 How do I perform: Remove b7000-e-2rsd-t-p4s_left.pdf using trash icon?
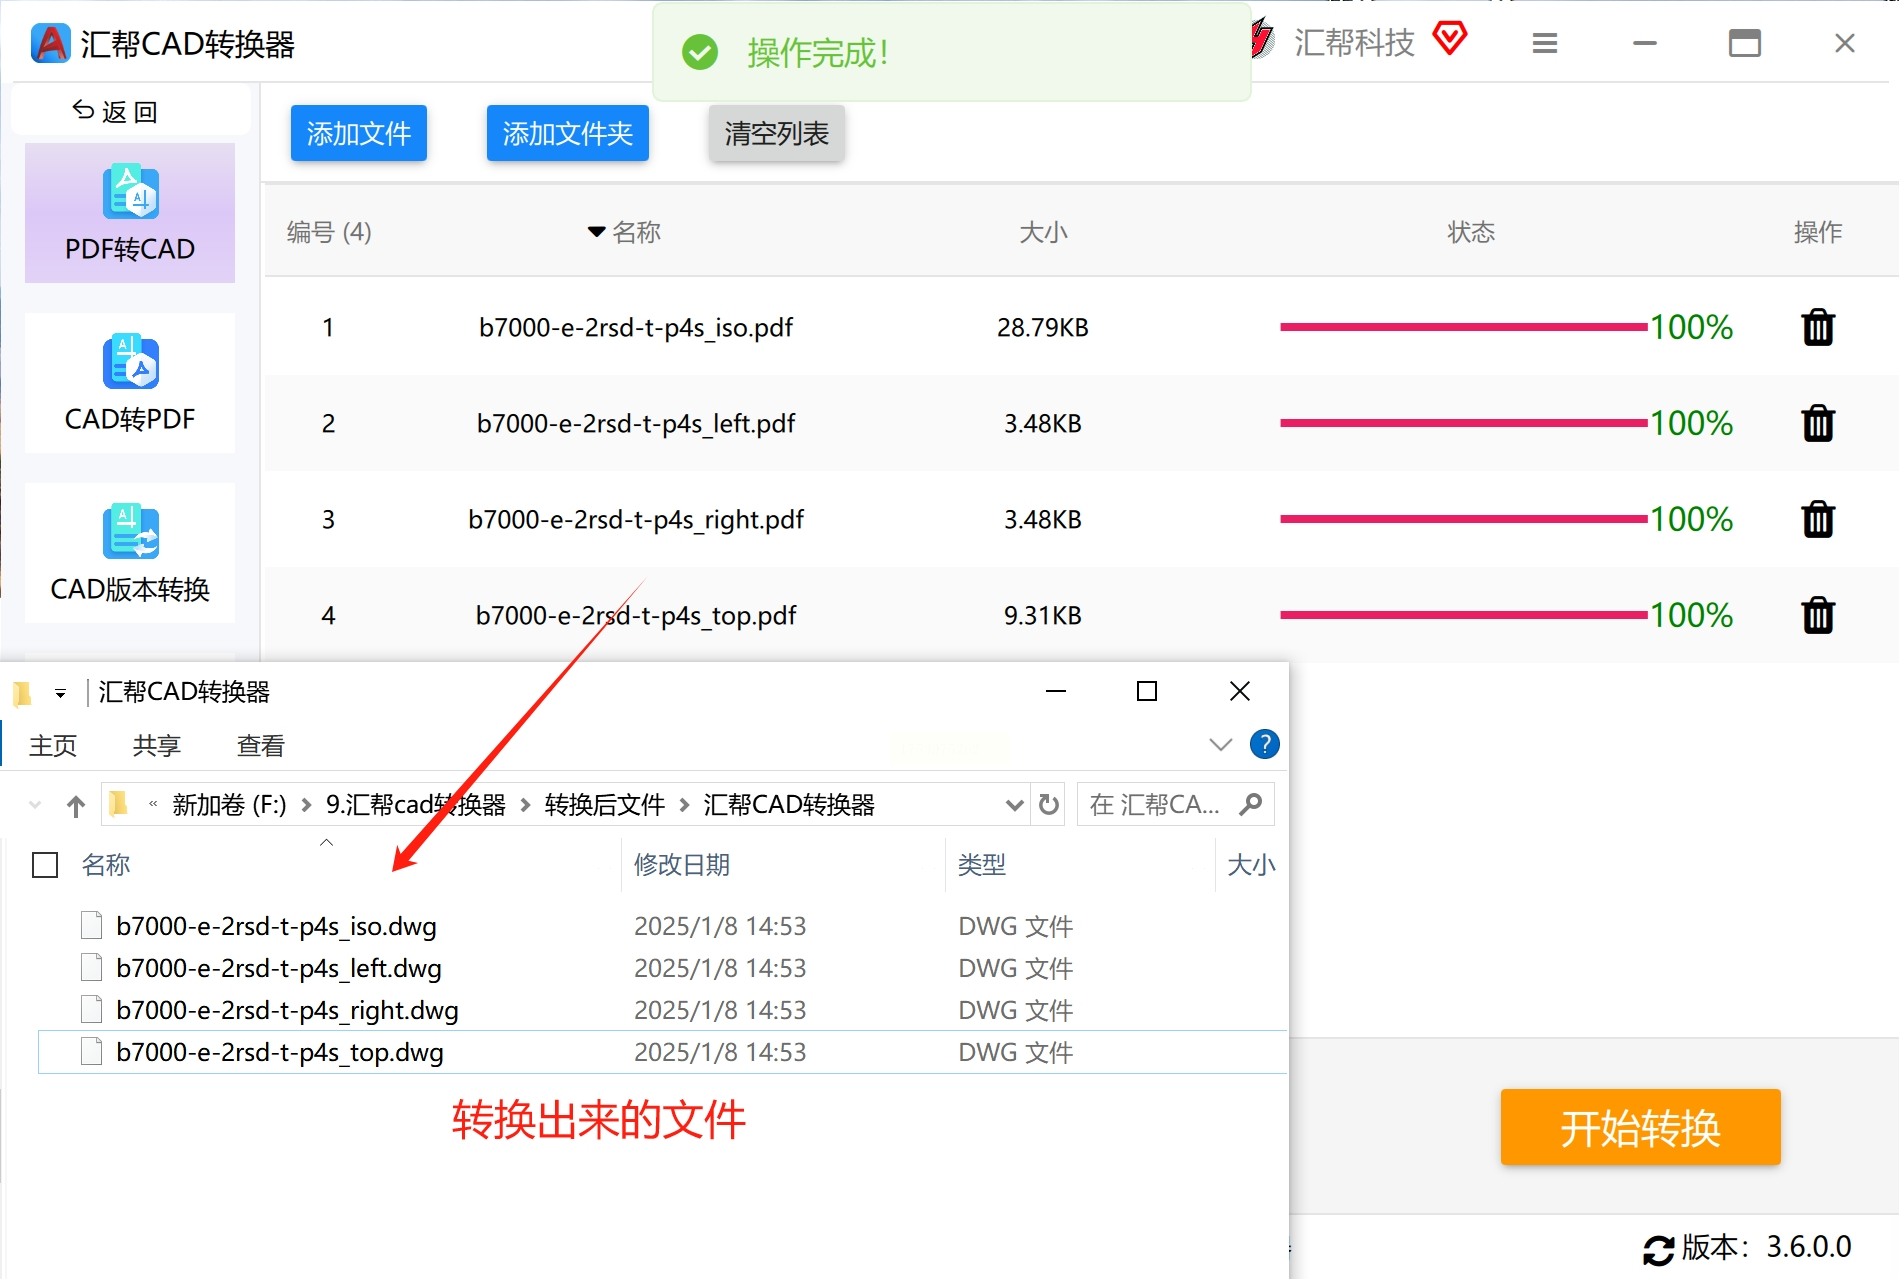pyautogui.click(x=1817, y=423)
